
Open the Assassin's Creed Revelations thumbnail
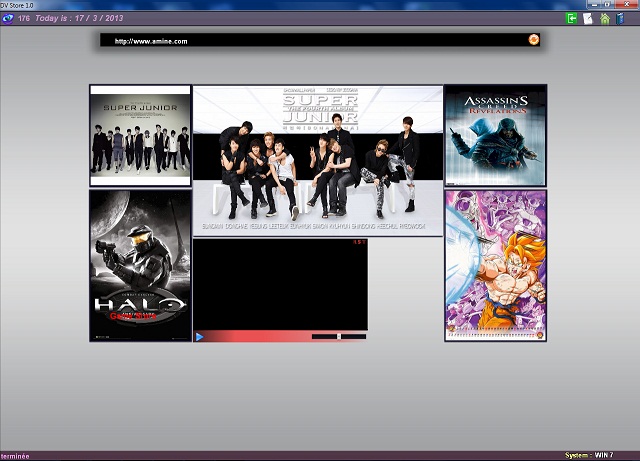496,136
